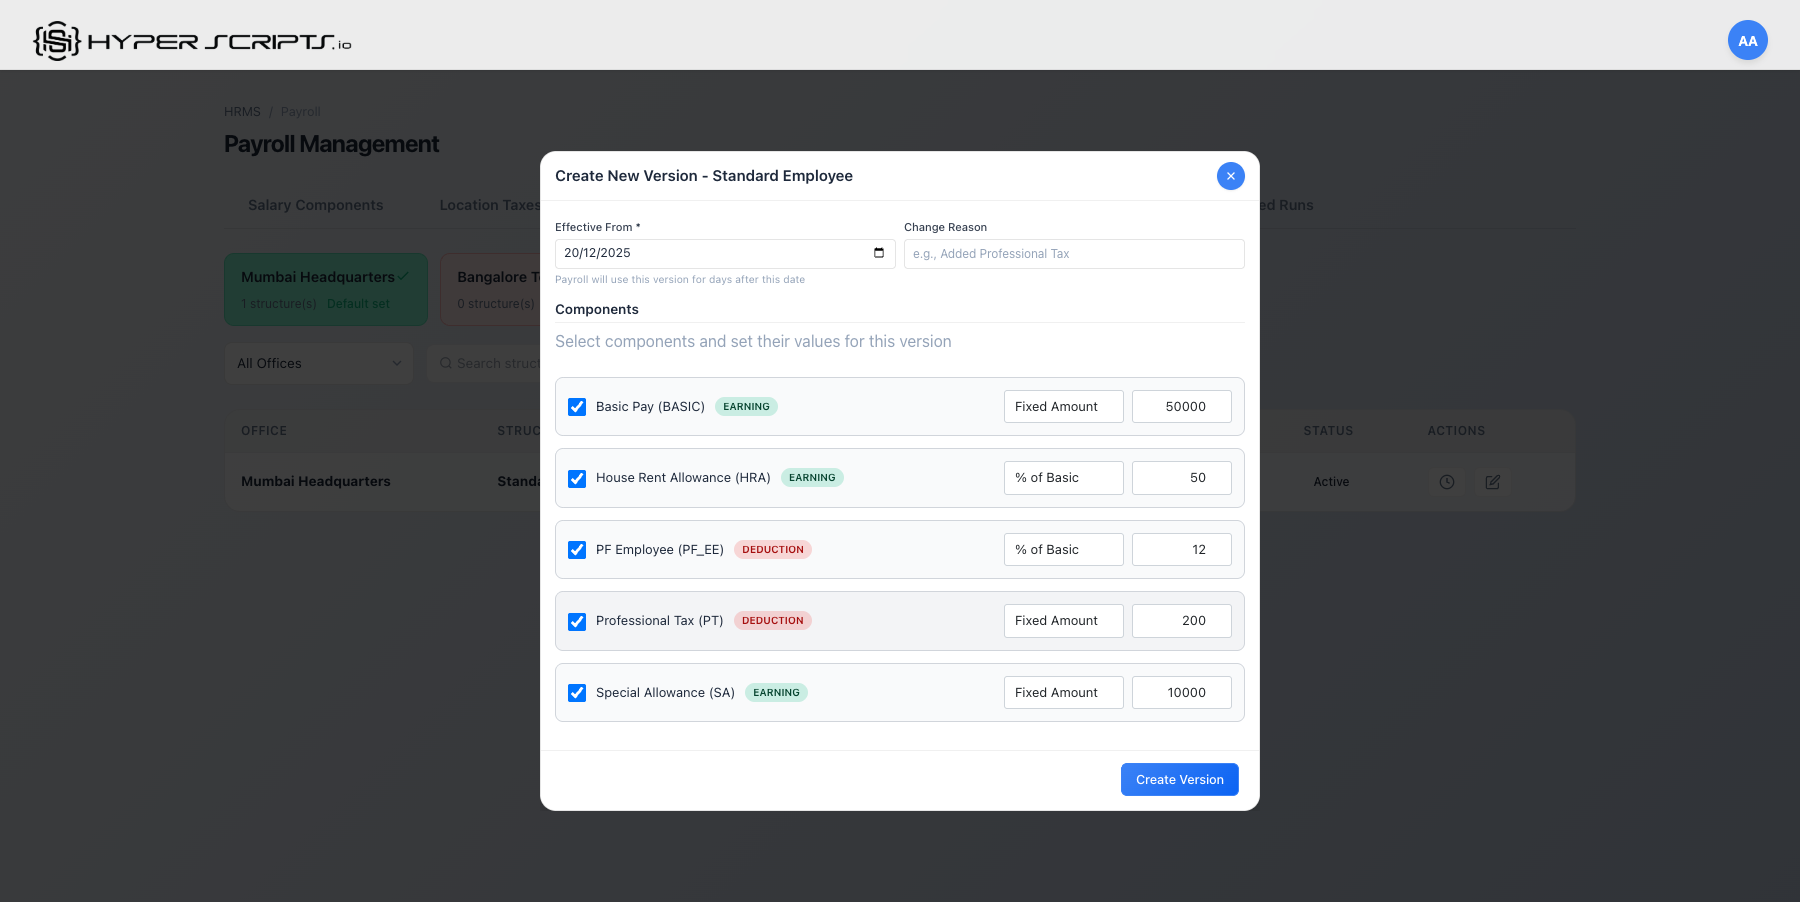
Task: Open the calendar picker in Effective From
Action: (x=878, y=253)
